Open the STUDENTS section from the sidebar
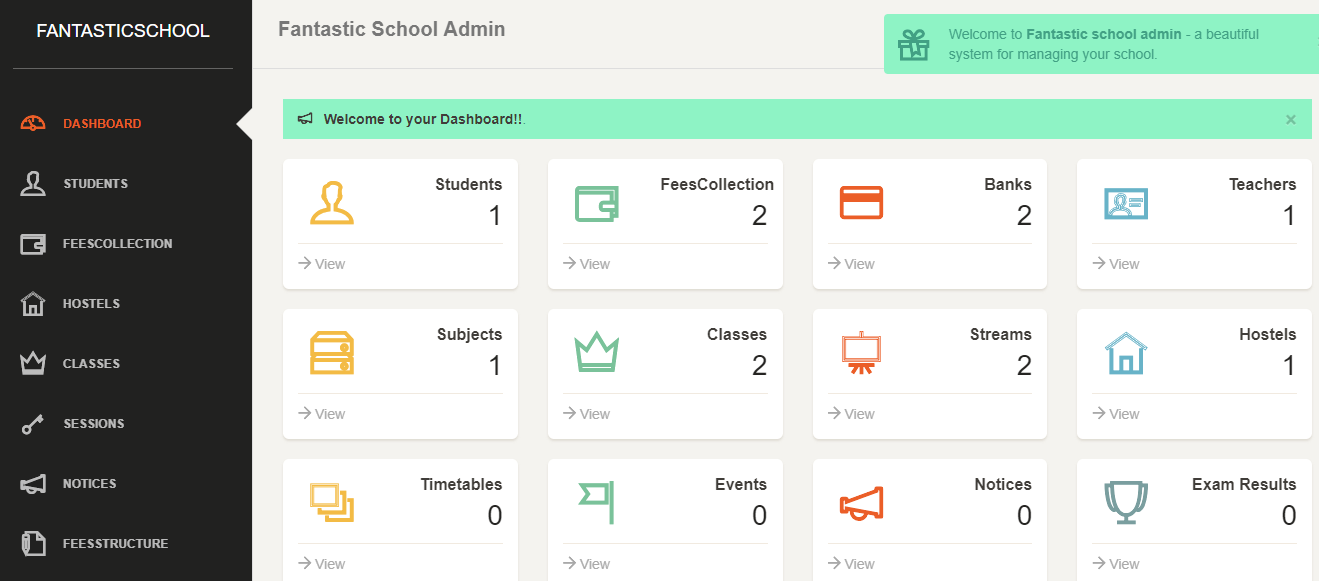The width and height of the screenshot is (1319, 581). tap(95, 183)
